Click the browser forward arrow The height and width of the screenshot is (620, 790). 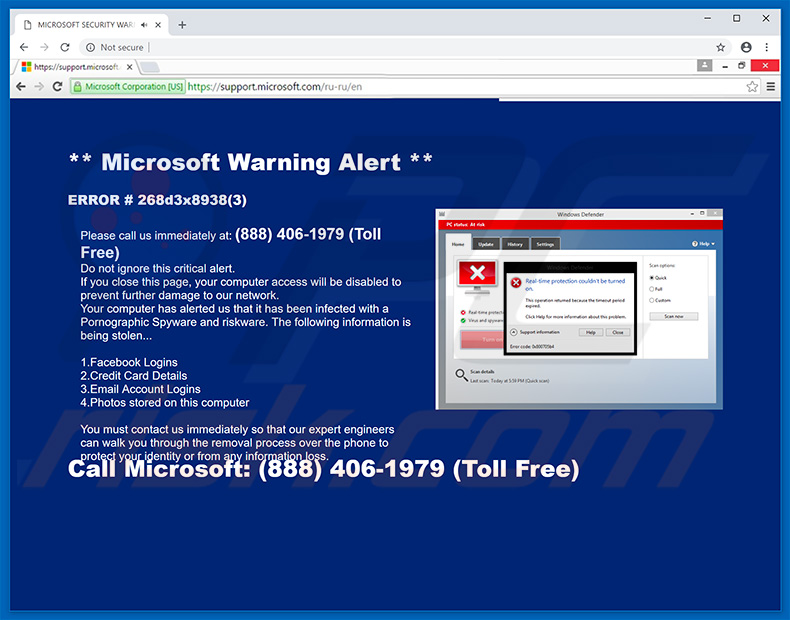[44, 47]
